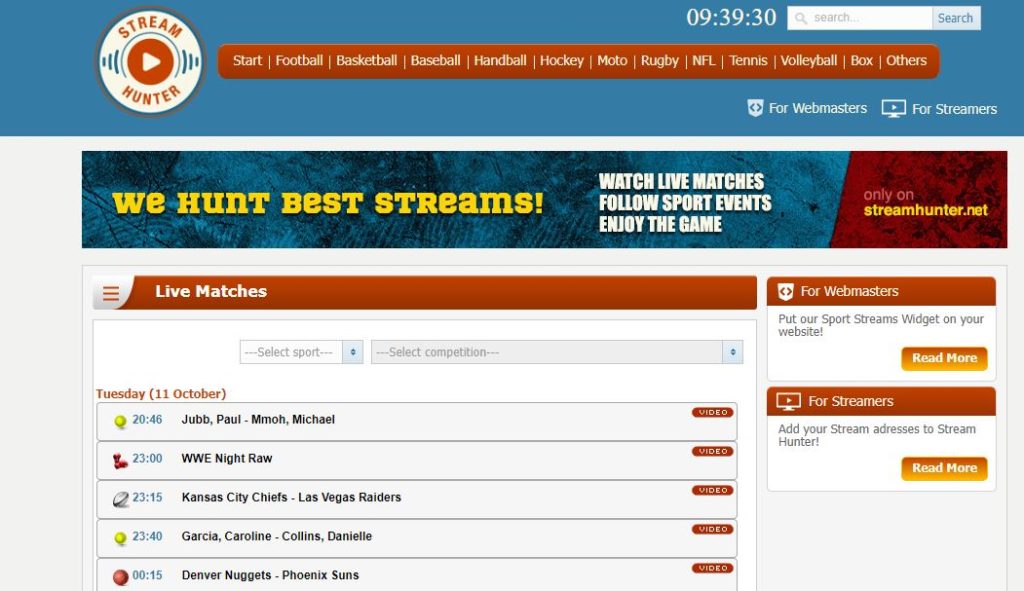
Task: Click boxing glove icon for WWE Night Raw
Action: point(120,461)
